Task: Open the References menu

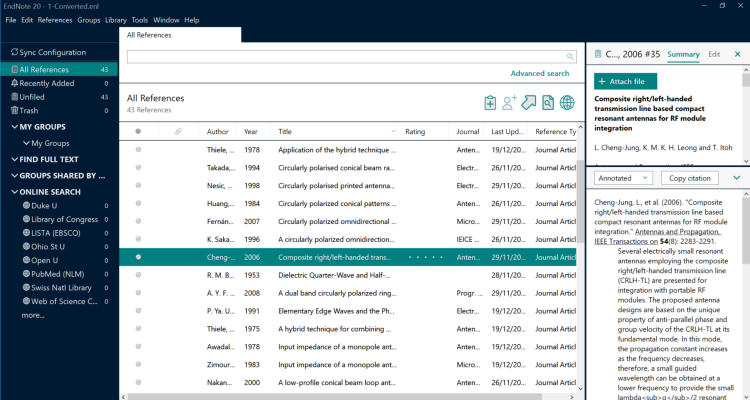Action: [55, 20]
